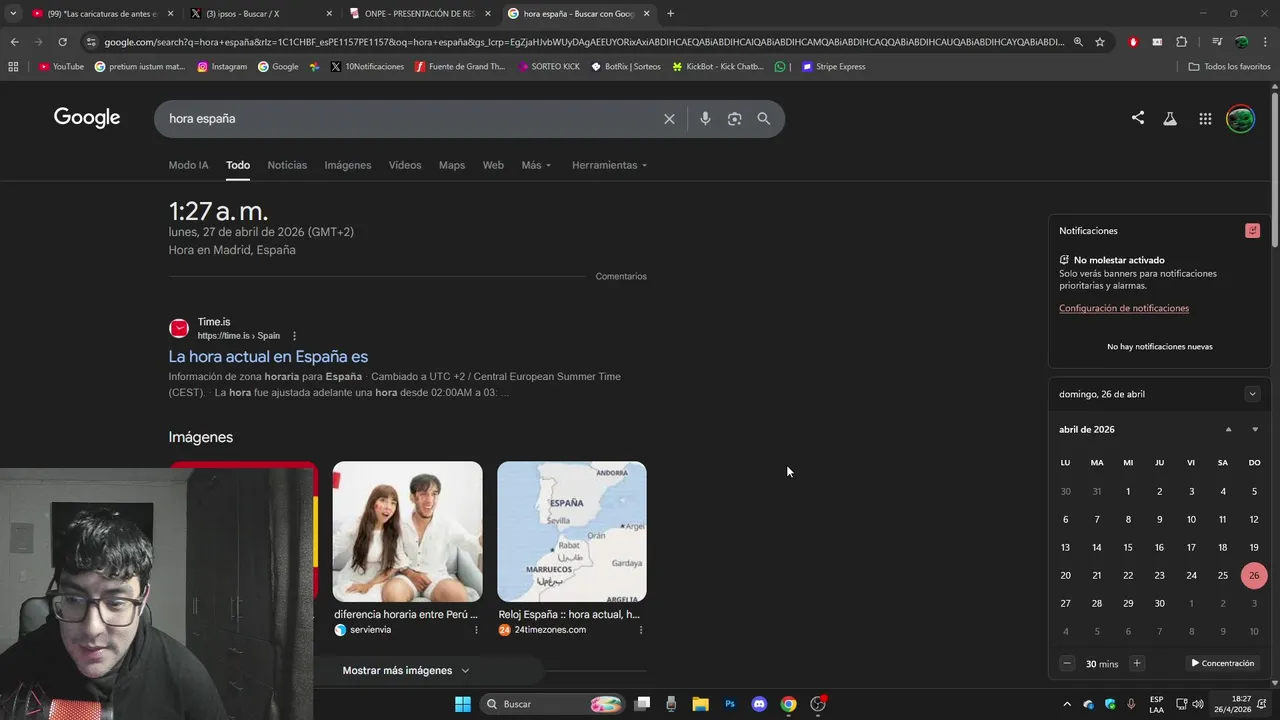Go to next month in calendar

[x=1255, y=430]
